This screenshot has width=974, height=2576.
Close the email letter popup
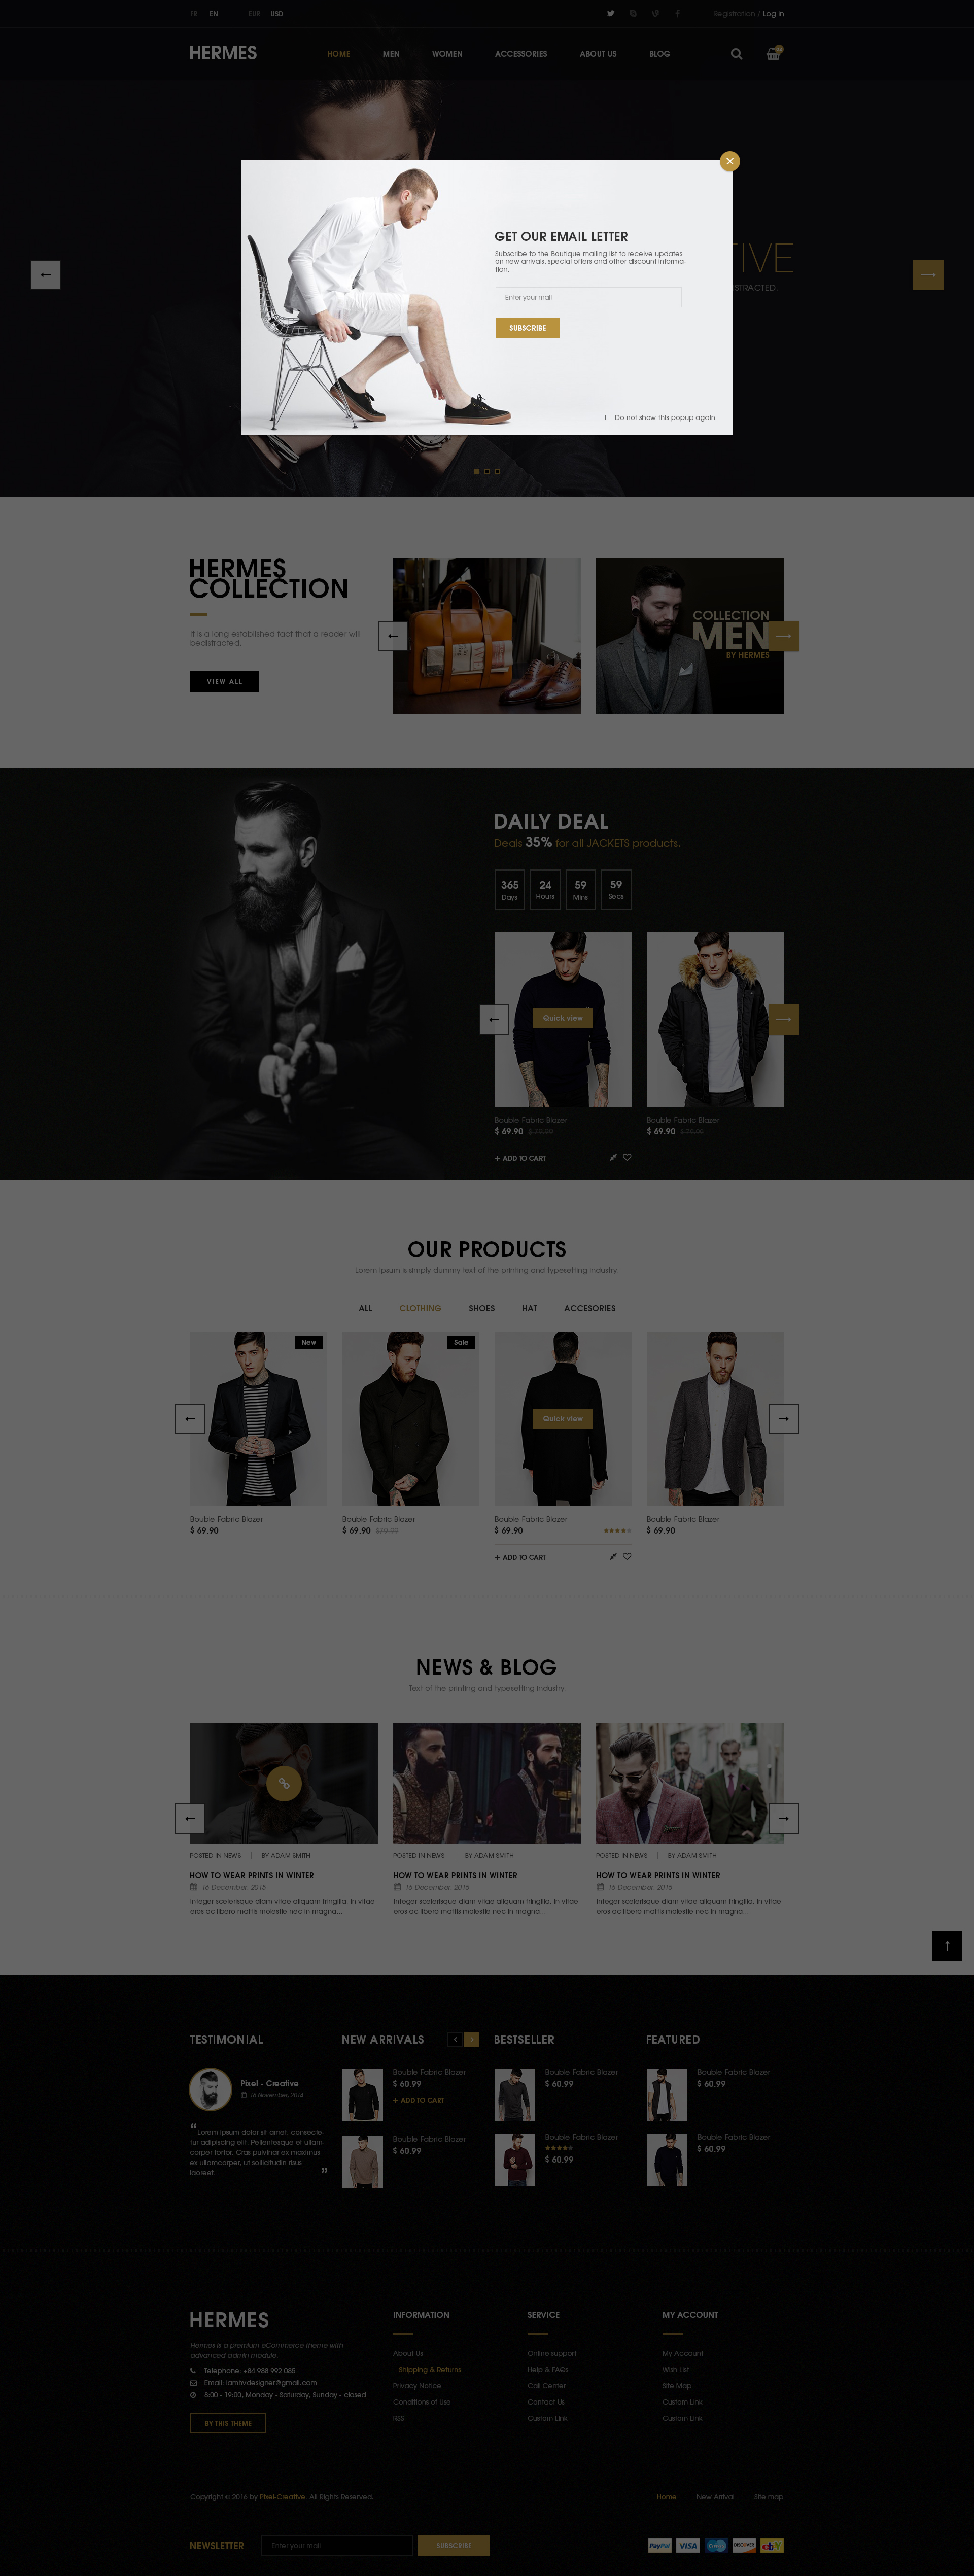click(730, 161)
